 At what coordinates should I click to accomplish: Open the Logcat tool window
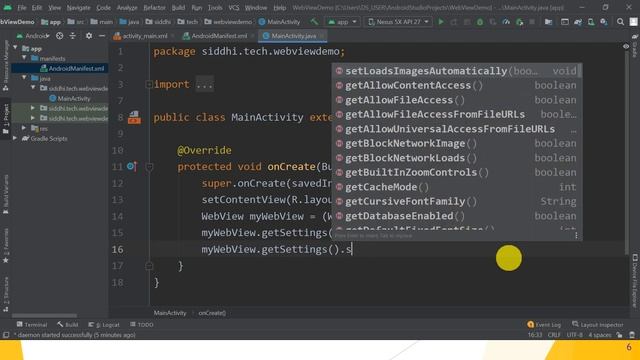pos(104,324)
